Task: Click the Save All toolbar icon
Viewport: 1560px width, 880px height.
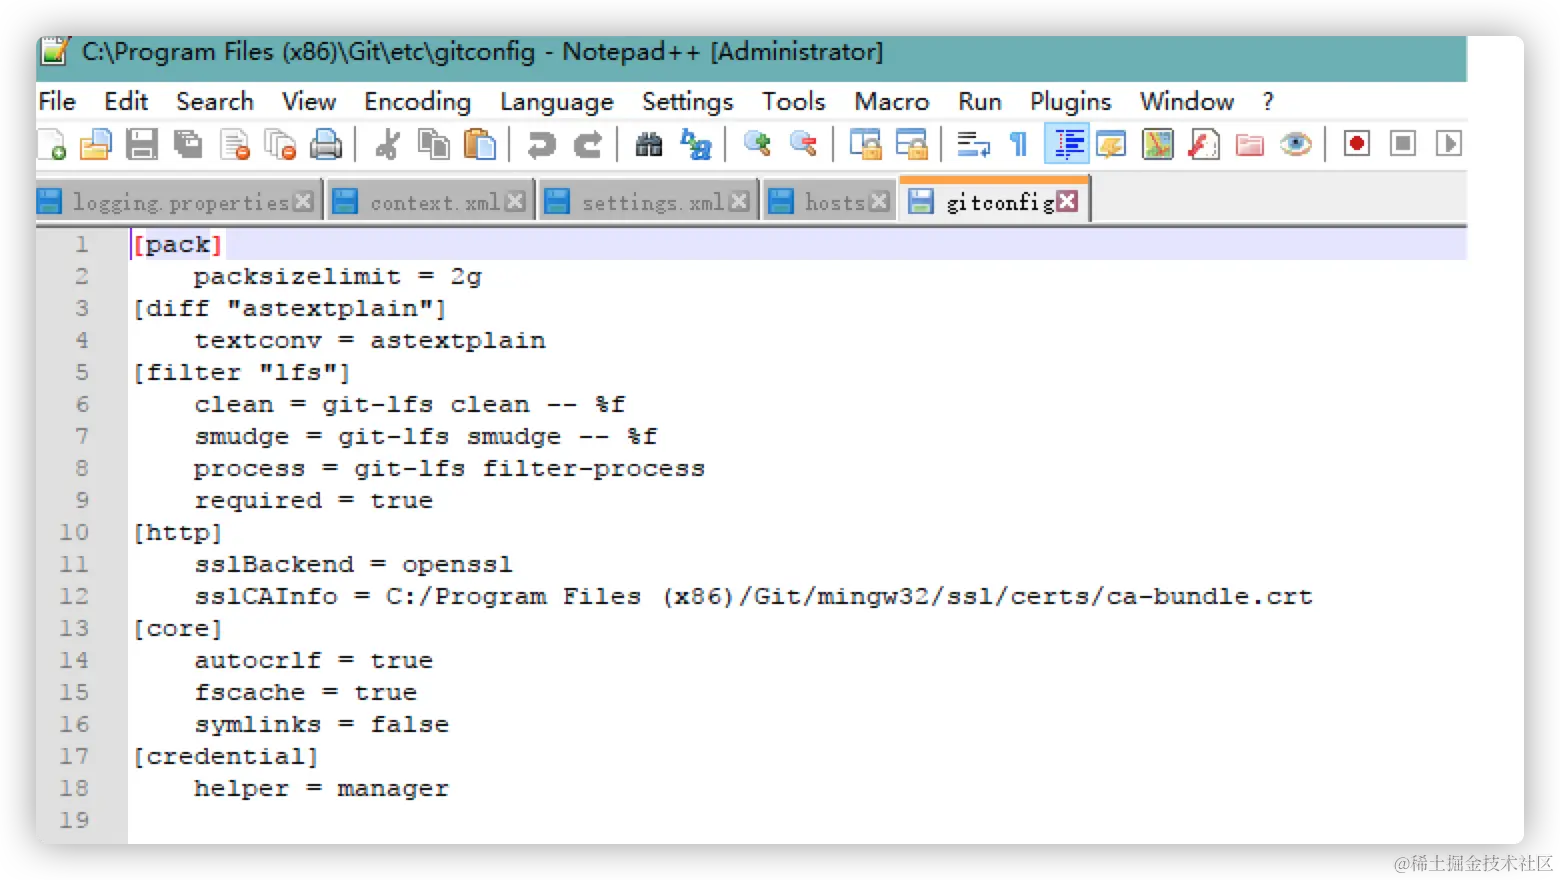Action: (x=188, y=145)
